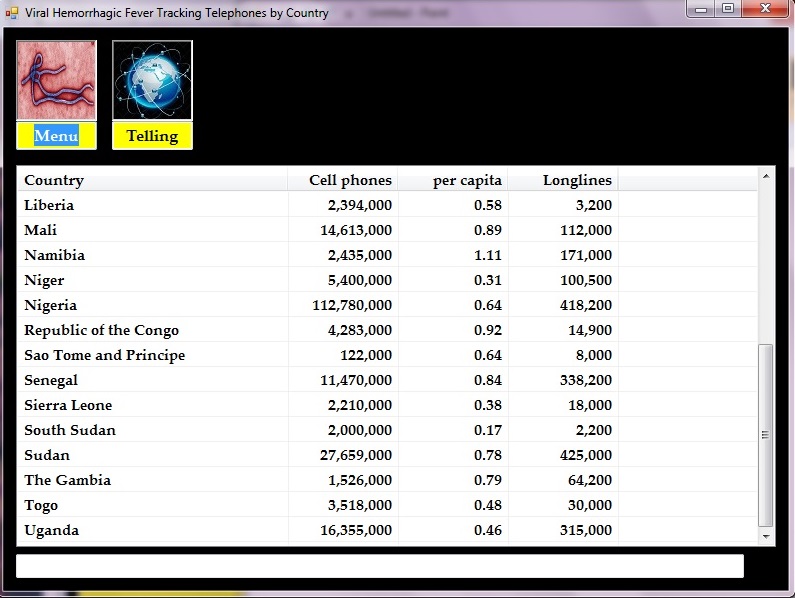The width and height of the screenshot is (795, 598).
Task: Click the app icon in title bar
Action: pyautogui.click(x=12, y=13)
